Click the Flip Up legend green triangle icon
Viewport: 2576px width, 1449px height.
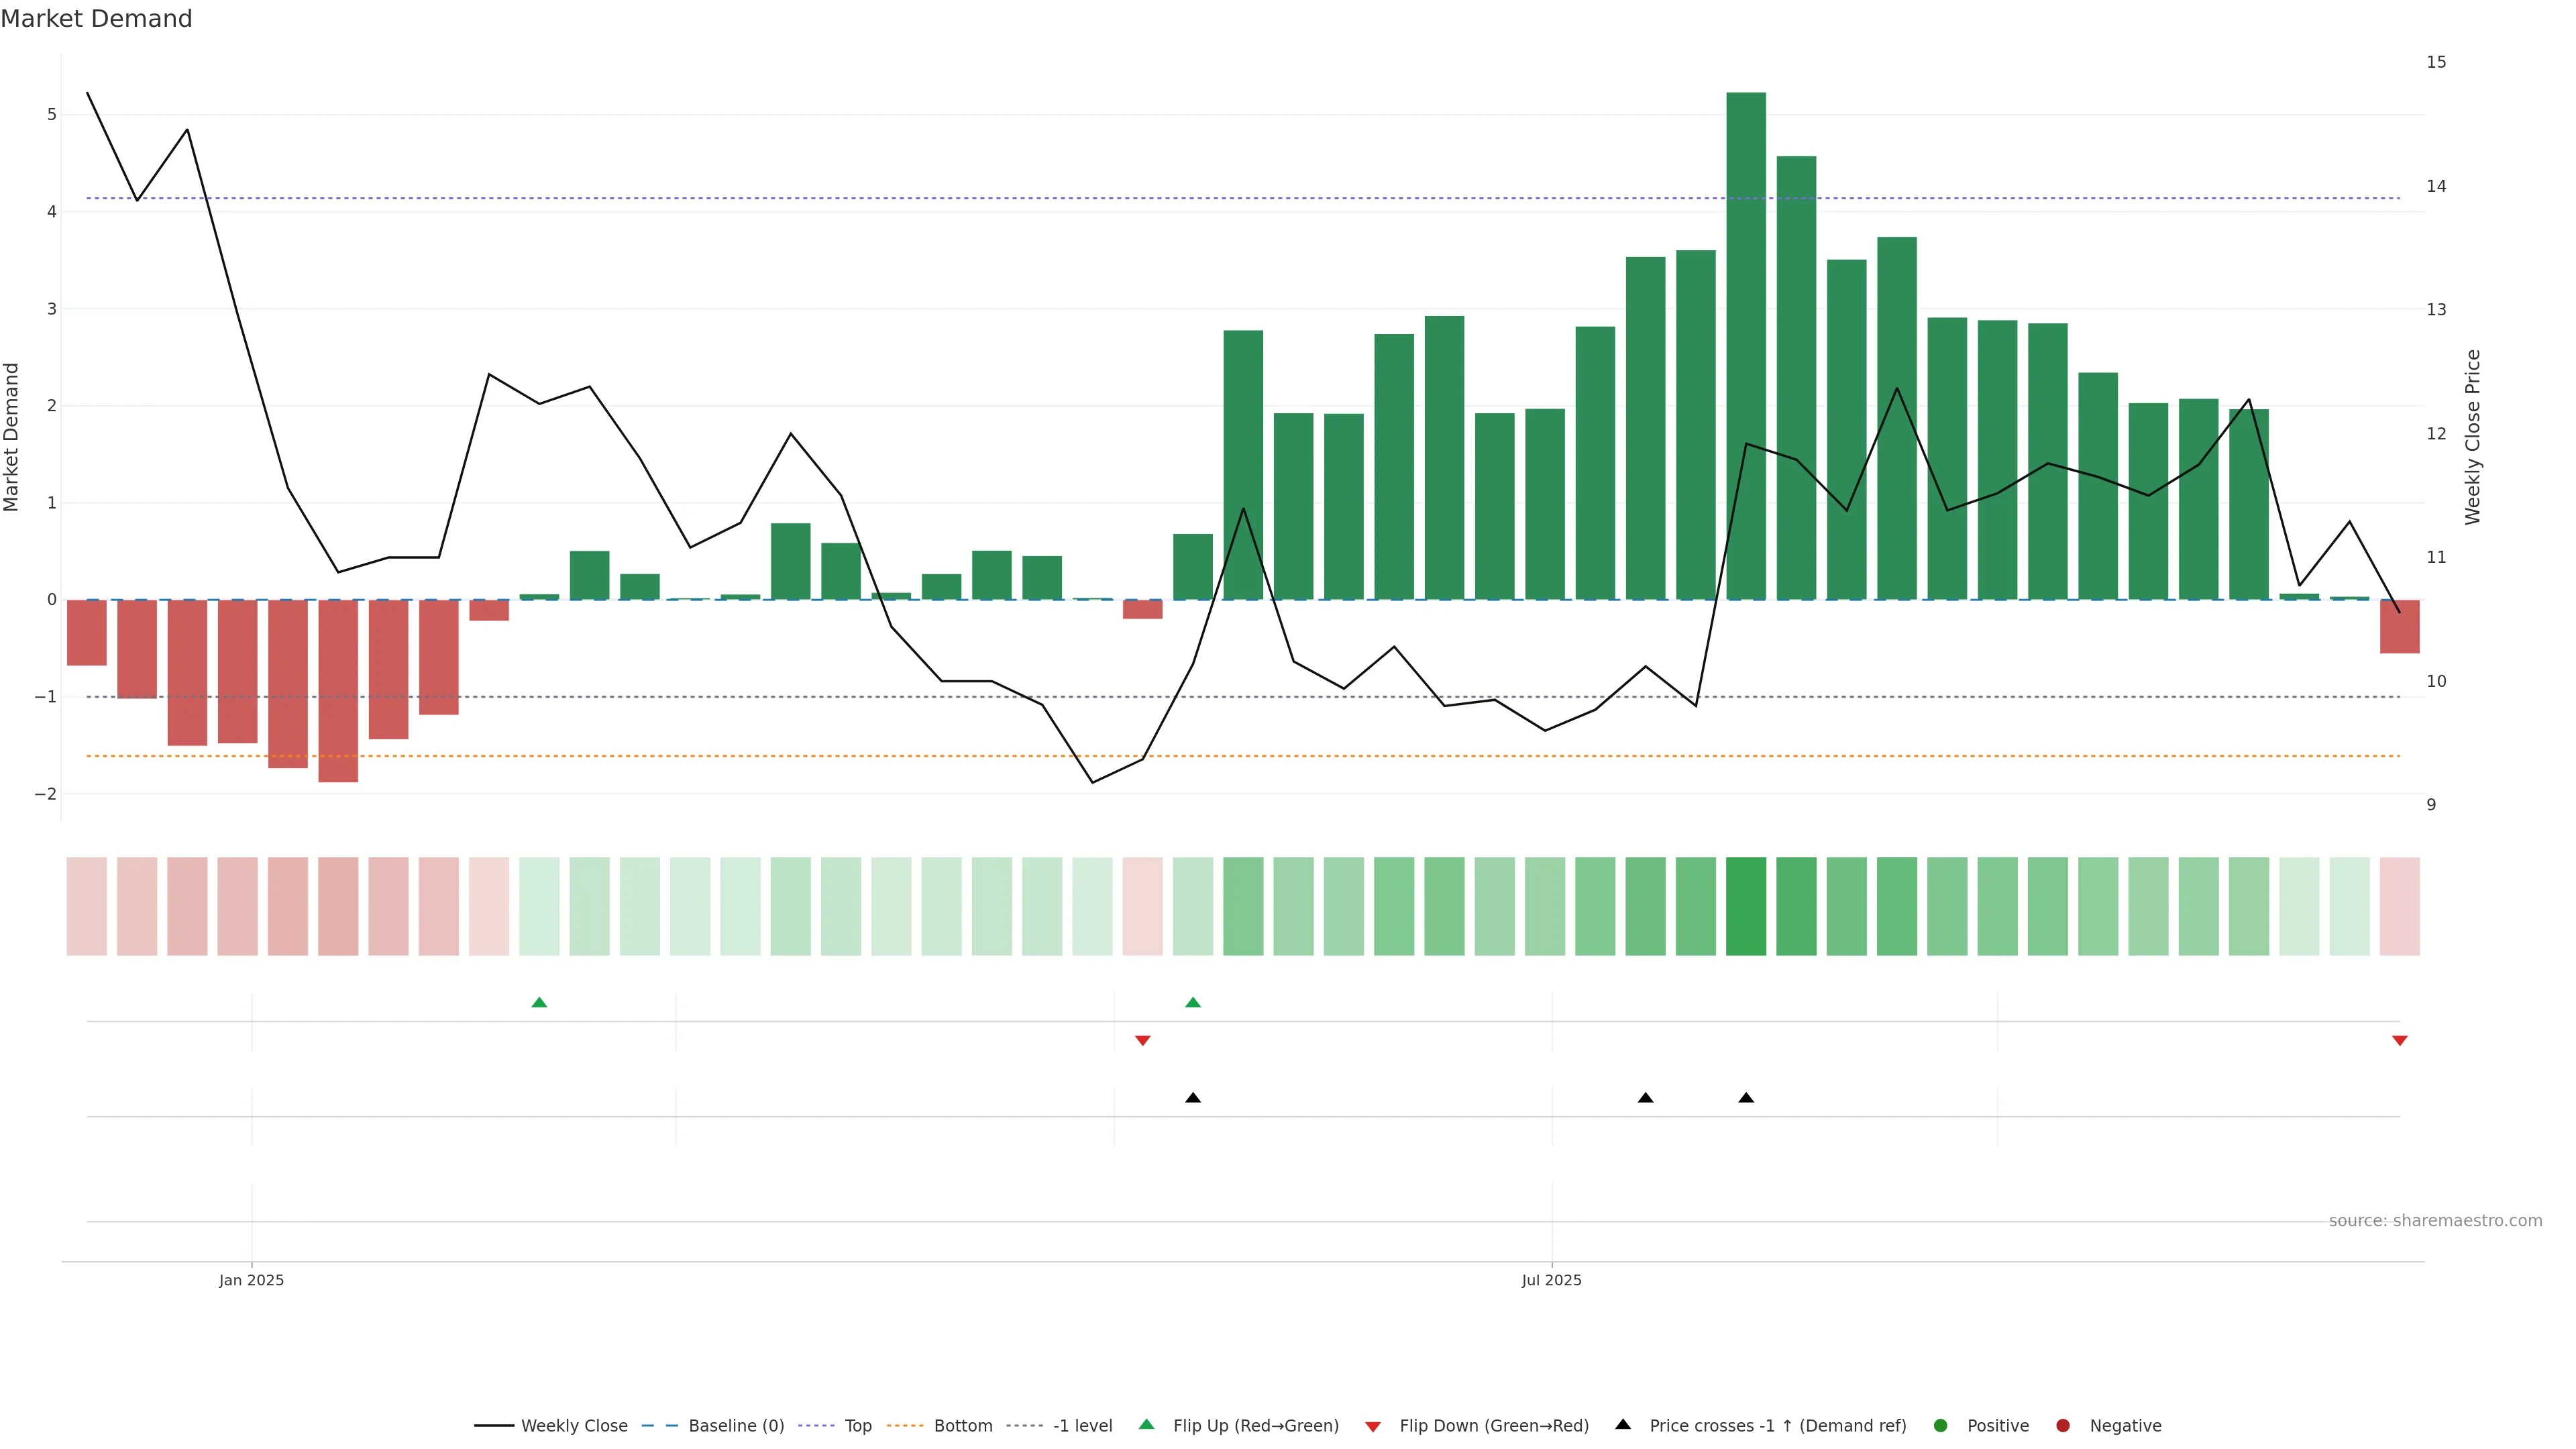(1146, 1424)
